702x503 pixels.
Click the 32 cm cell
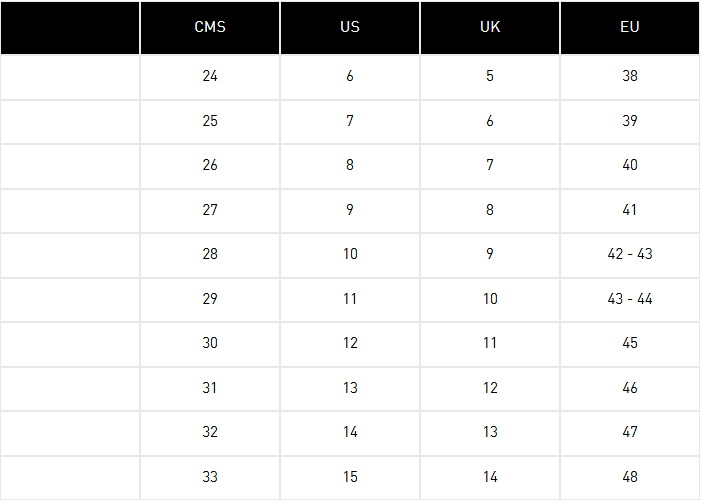click(210, 433)
